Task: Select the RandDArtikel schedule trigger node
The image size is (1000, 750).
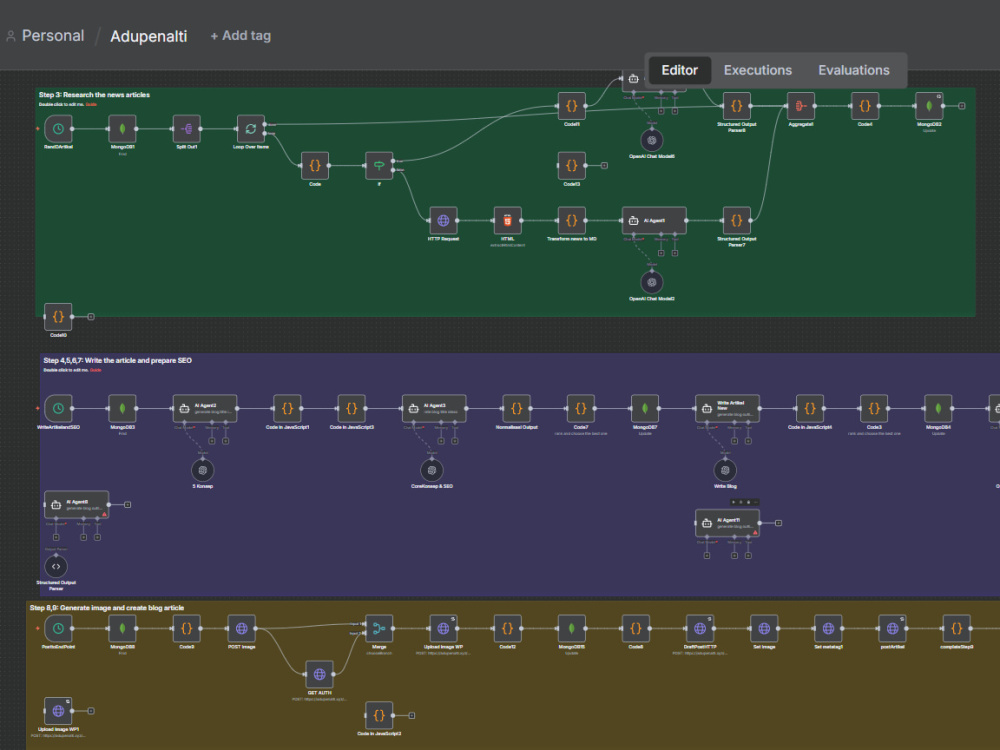Action: [x=58, y=129]
